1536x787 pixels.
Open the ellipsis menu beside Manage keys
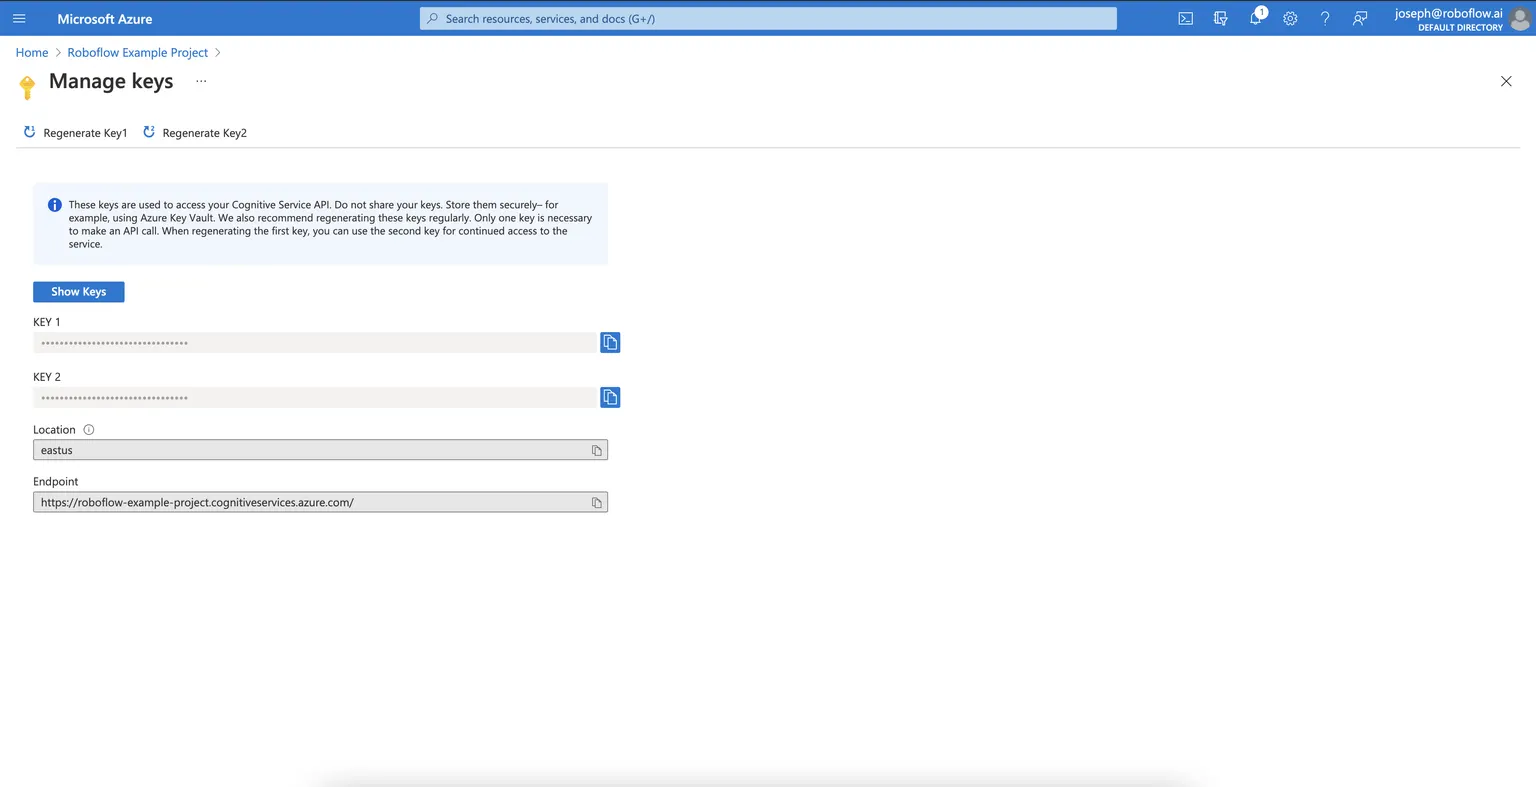pyautogui.click(x=201, y=81)
